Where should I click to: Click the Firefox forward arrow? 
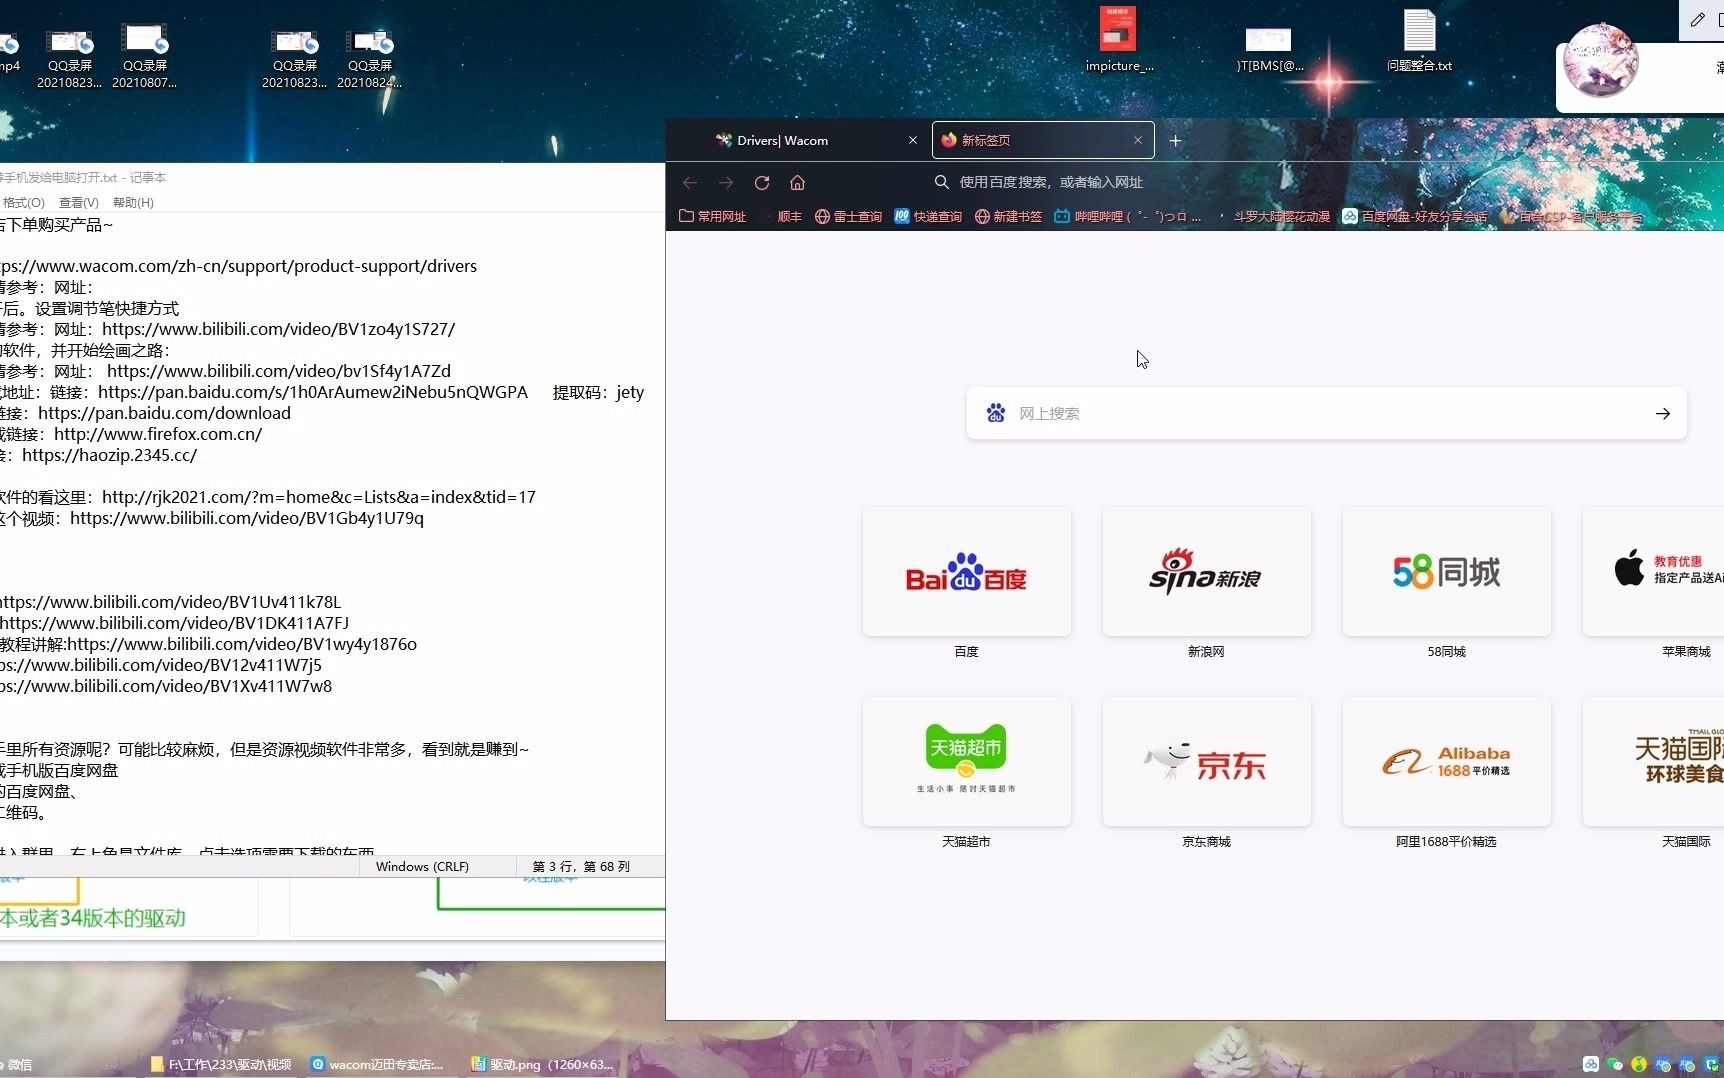pyautogui.click(x=726, y=182)
